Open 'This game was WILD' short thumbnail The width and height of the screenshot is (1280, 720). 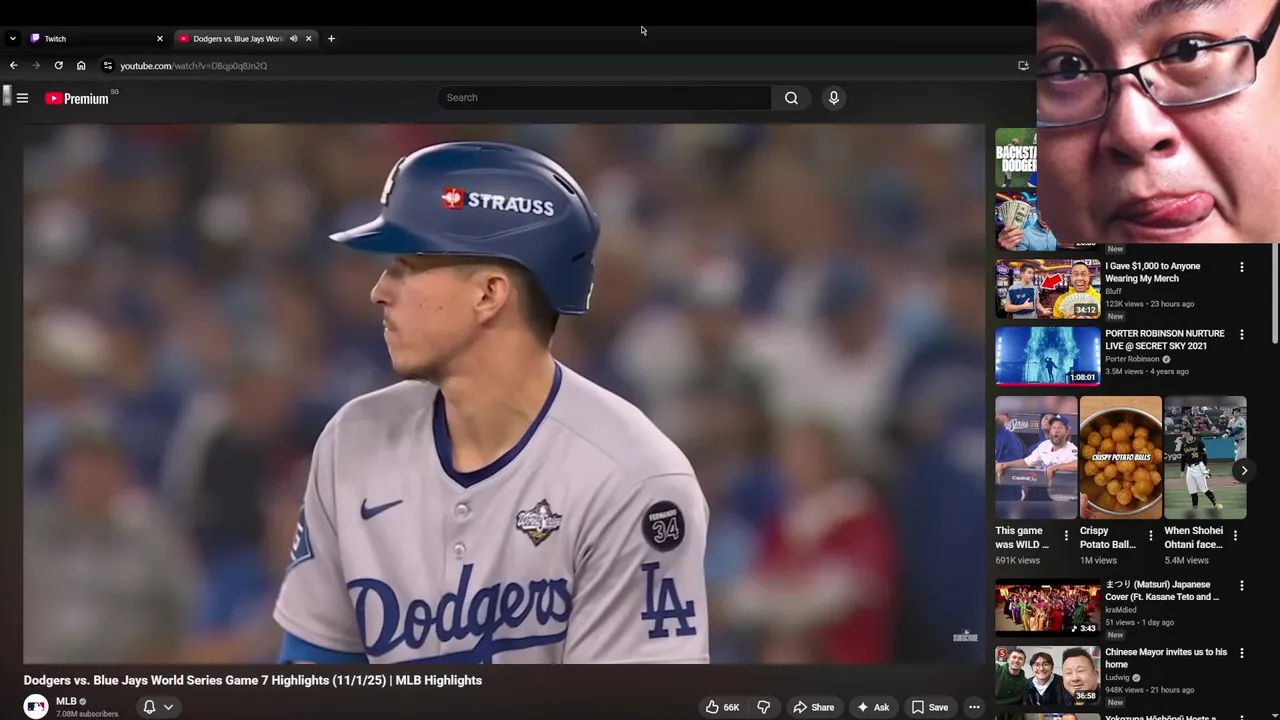(x=1036, y=457)
